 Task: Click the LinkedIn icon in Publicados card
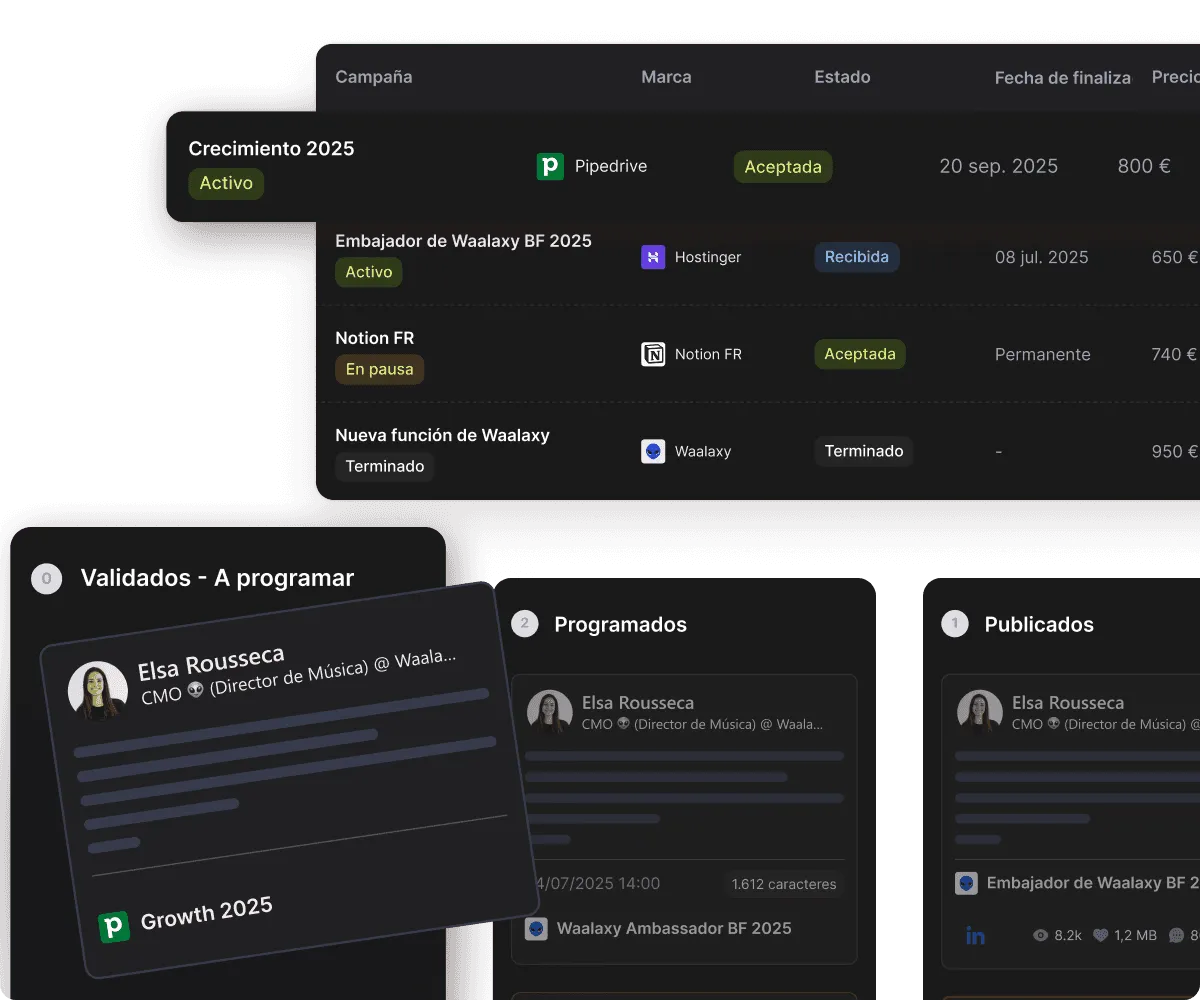(x=975, y=936)
